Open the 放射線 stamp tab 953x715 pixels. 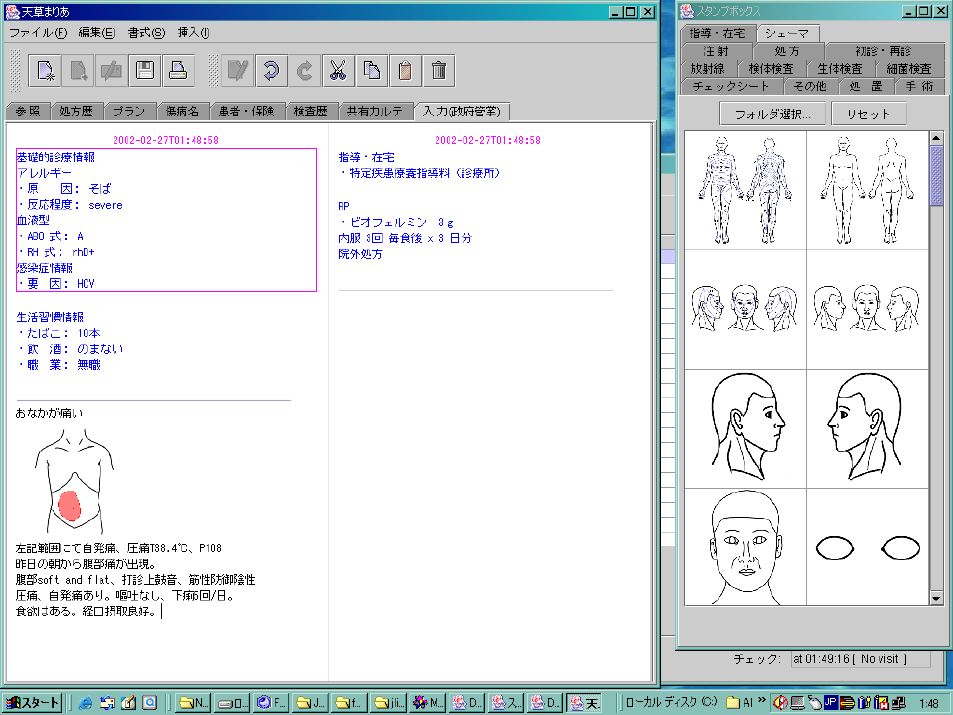pyautogui.click(x=708, y=69)
